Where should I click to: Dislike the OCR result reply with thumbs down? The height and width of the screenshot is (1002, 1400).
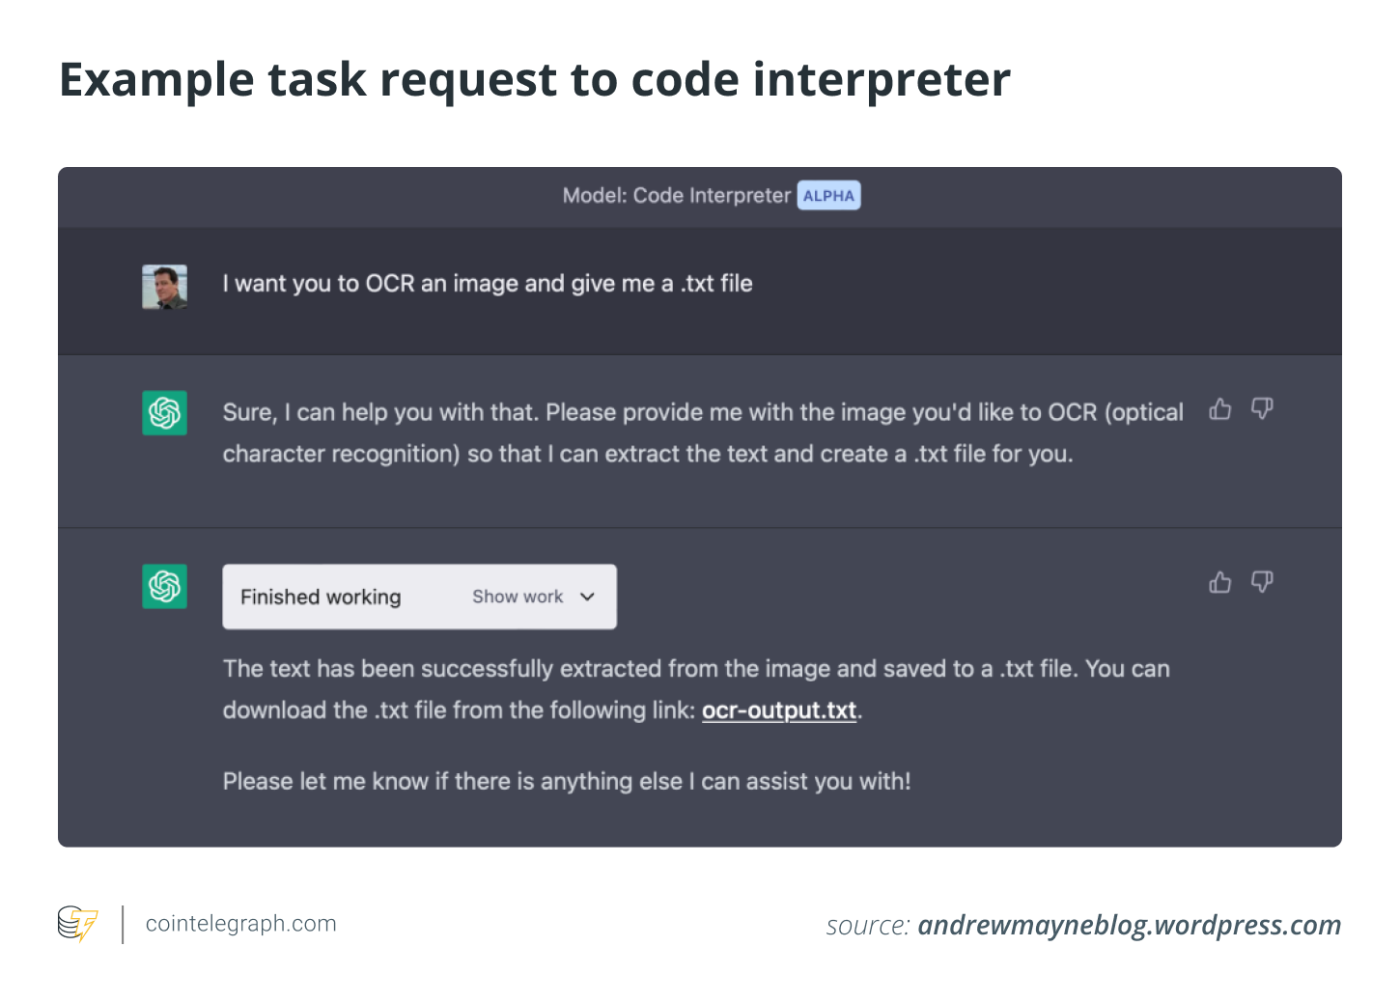[1262, 582]
